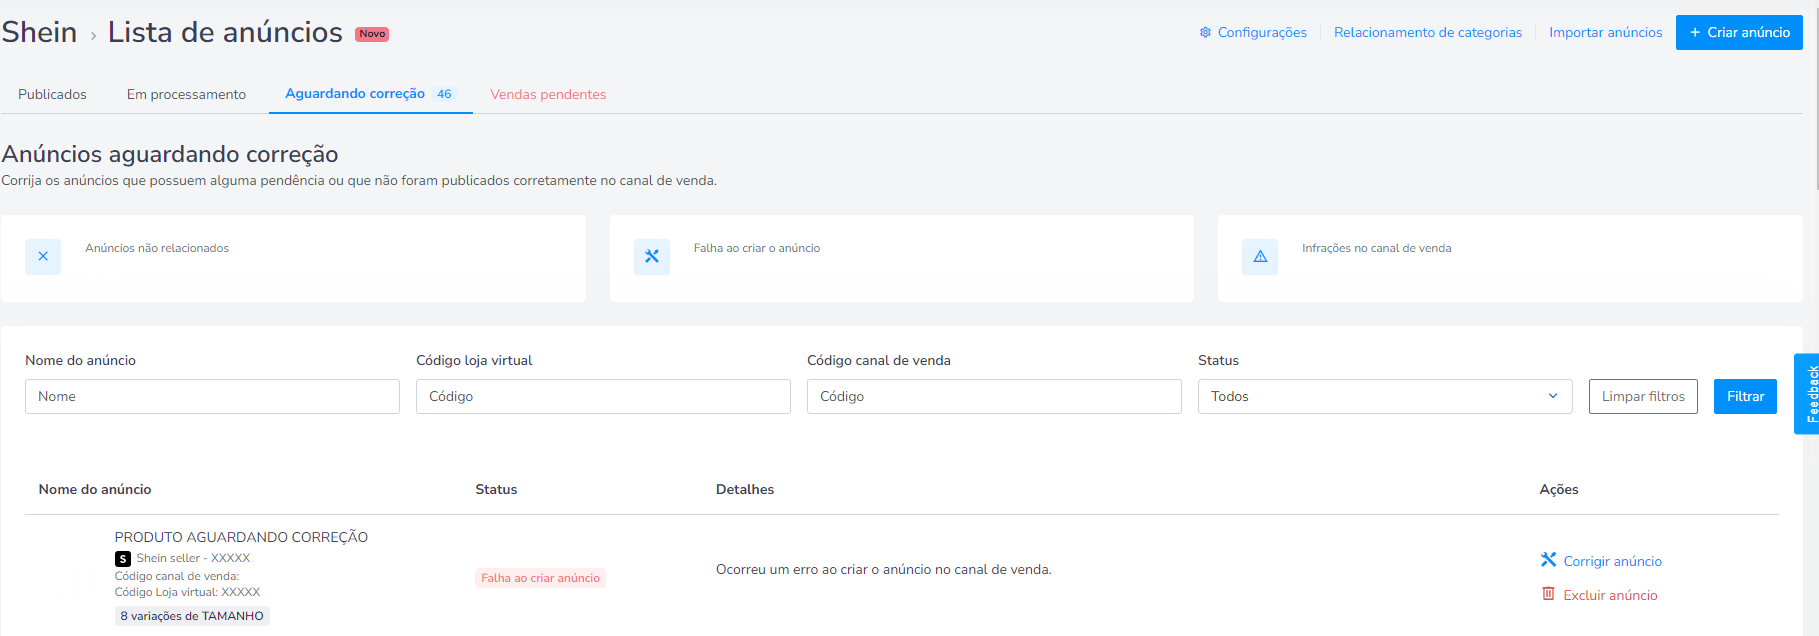Focus the Código loja virtual input field

click(x=603, y=397)
